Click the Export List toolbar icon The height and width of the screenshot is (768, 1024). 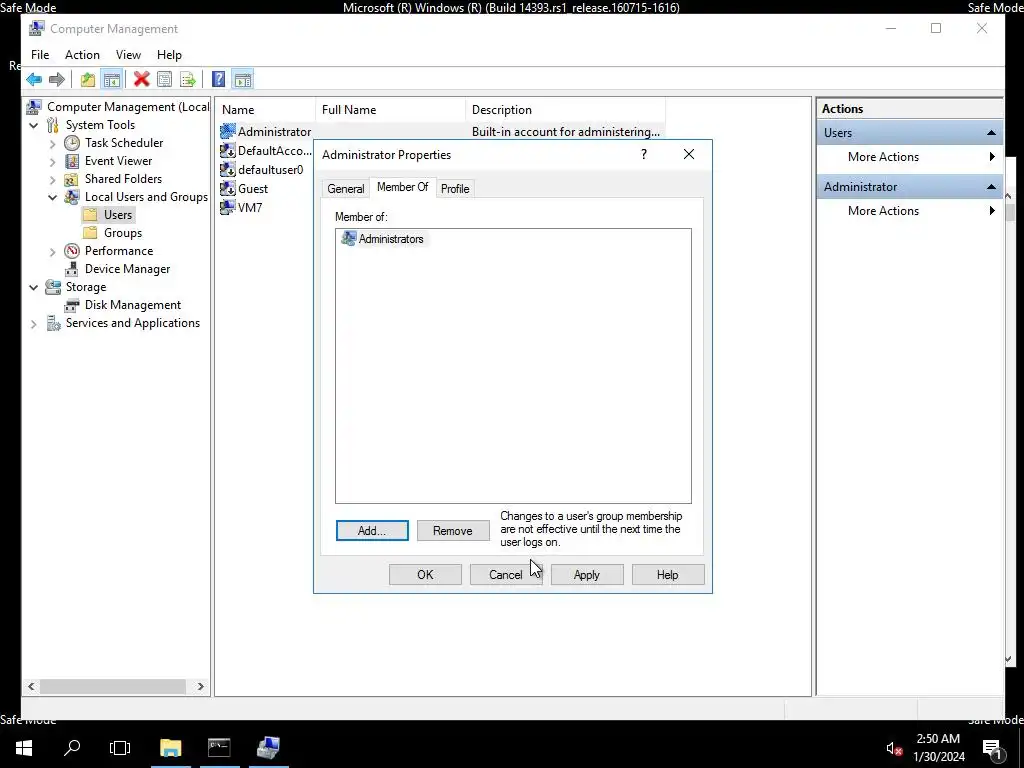point(188,80)
